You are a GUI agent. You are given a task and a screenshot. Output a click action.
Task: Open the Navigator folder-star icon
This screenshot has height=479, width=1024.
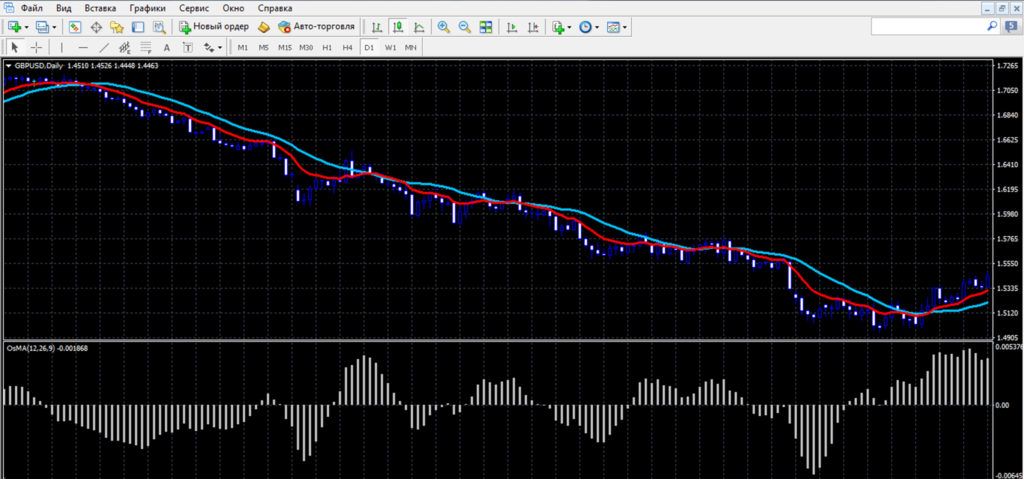pyautogui.click(x=117, y=27)
